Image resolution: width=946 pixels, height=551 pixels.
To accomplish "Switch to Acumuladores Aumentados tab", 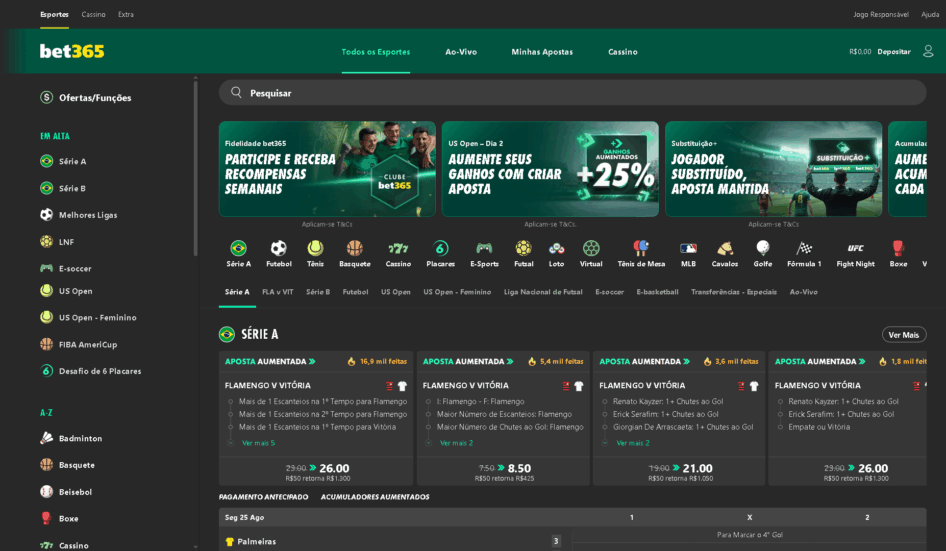I will pos(375,497).
